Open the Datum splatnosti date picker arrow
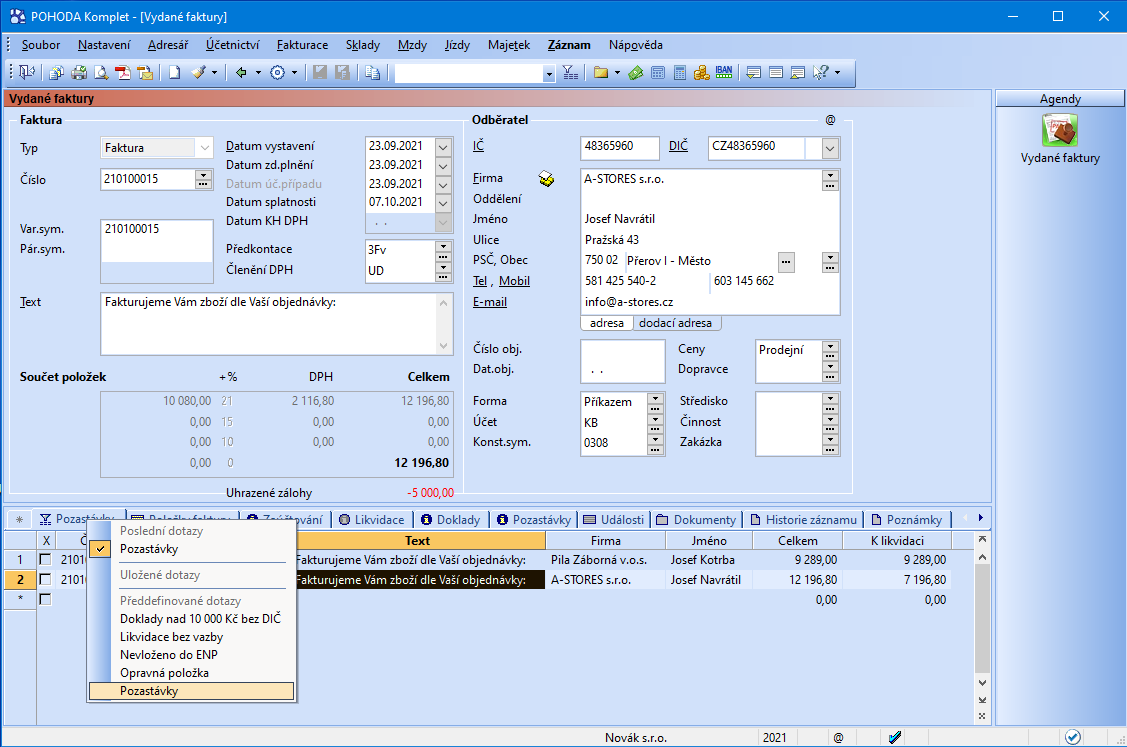Image resolution: width=1127 pixels, height=747 pixels. pyautogui.click(x=443, y=203)
